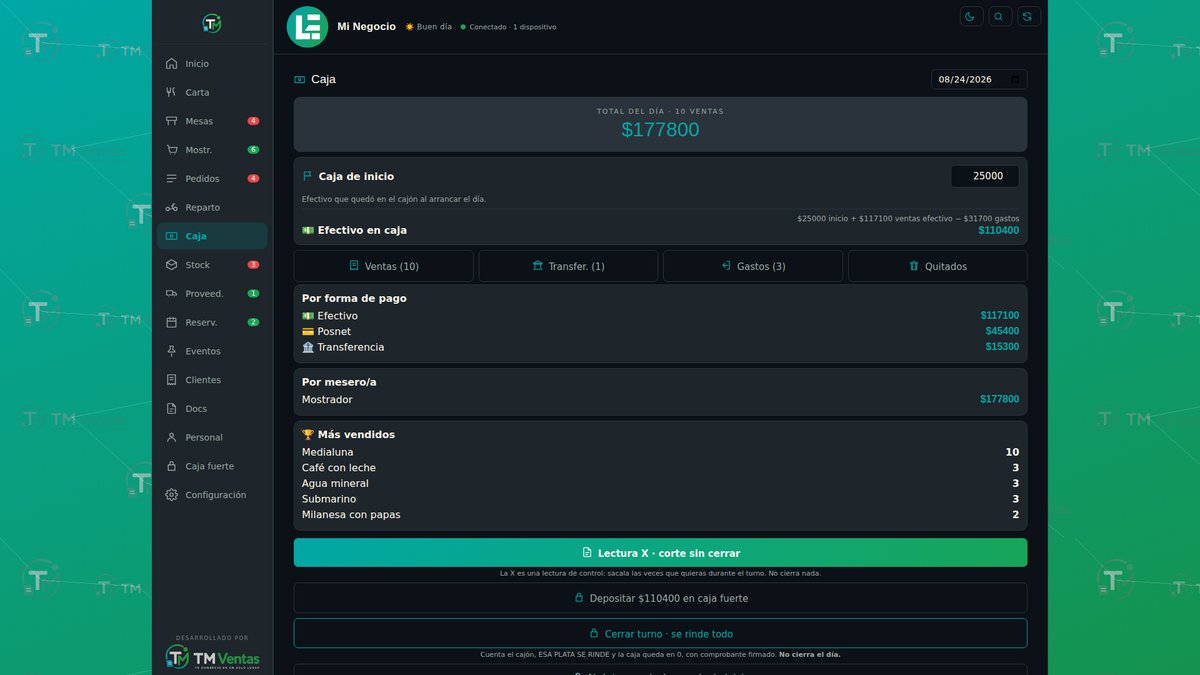Viewport: 1200px width, 675px height.
Task: Open Reserv. calendar section
Action: [212, 322]
